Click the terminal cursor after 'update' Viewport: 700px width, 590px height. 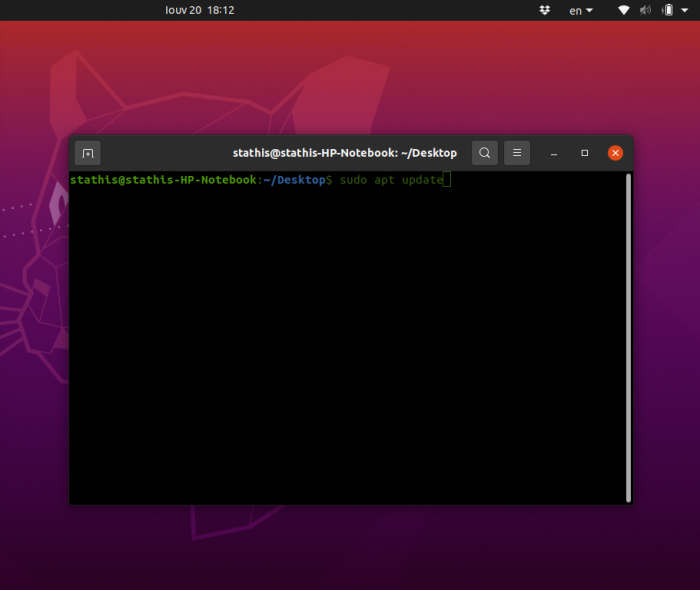(x=448, y=180)
